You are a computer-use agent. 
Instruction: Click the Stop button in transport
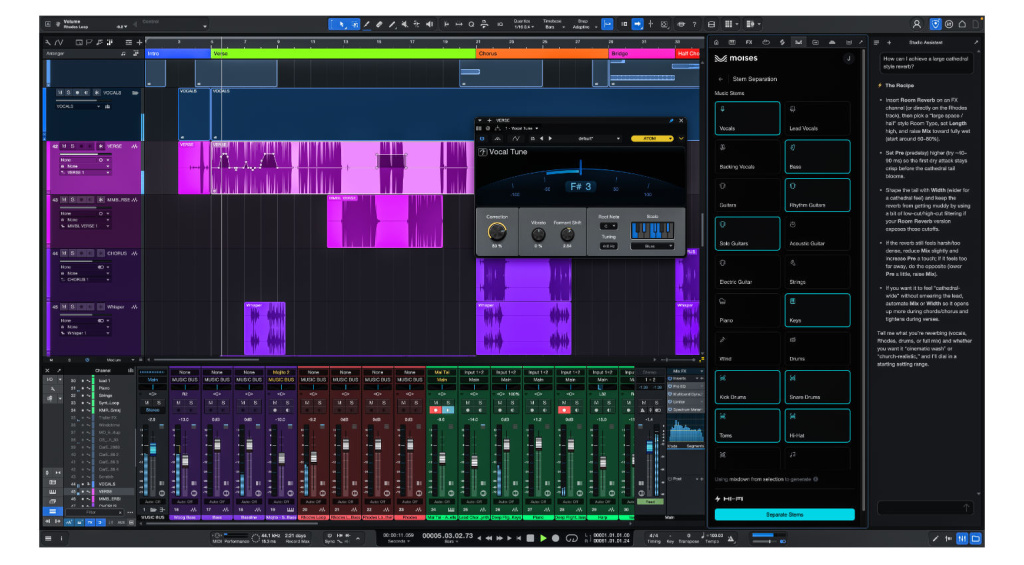coord(530,538)
